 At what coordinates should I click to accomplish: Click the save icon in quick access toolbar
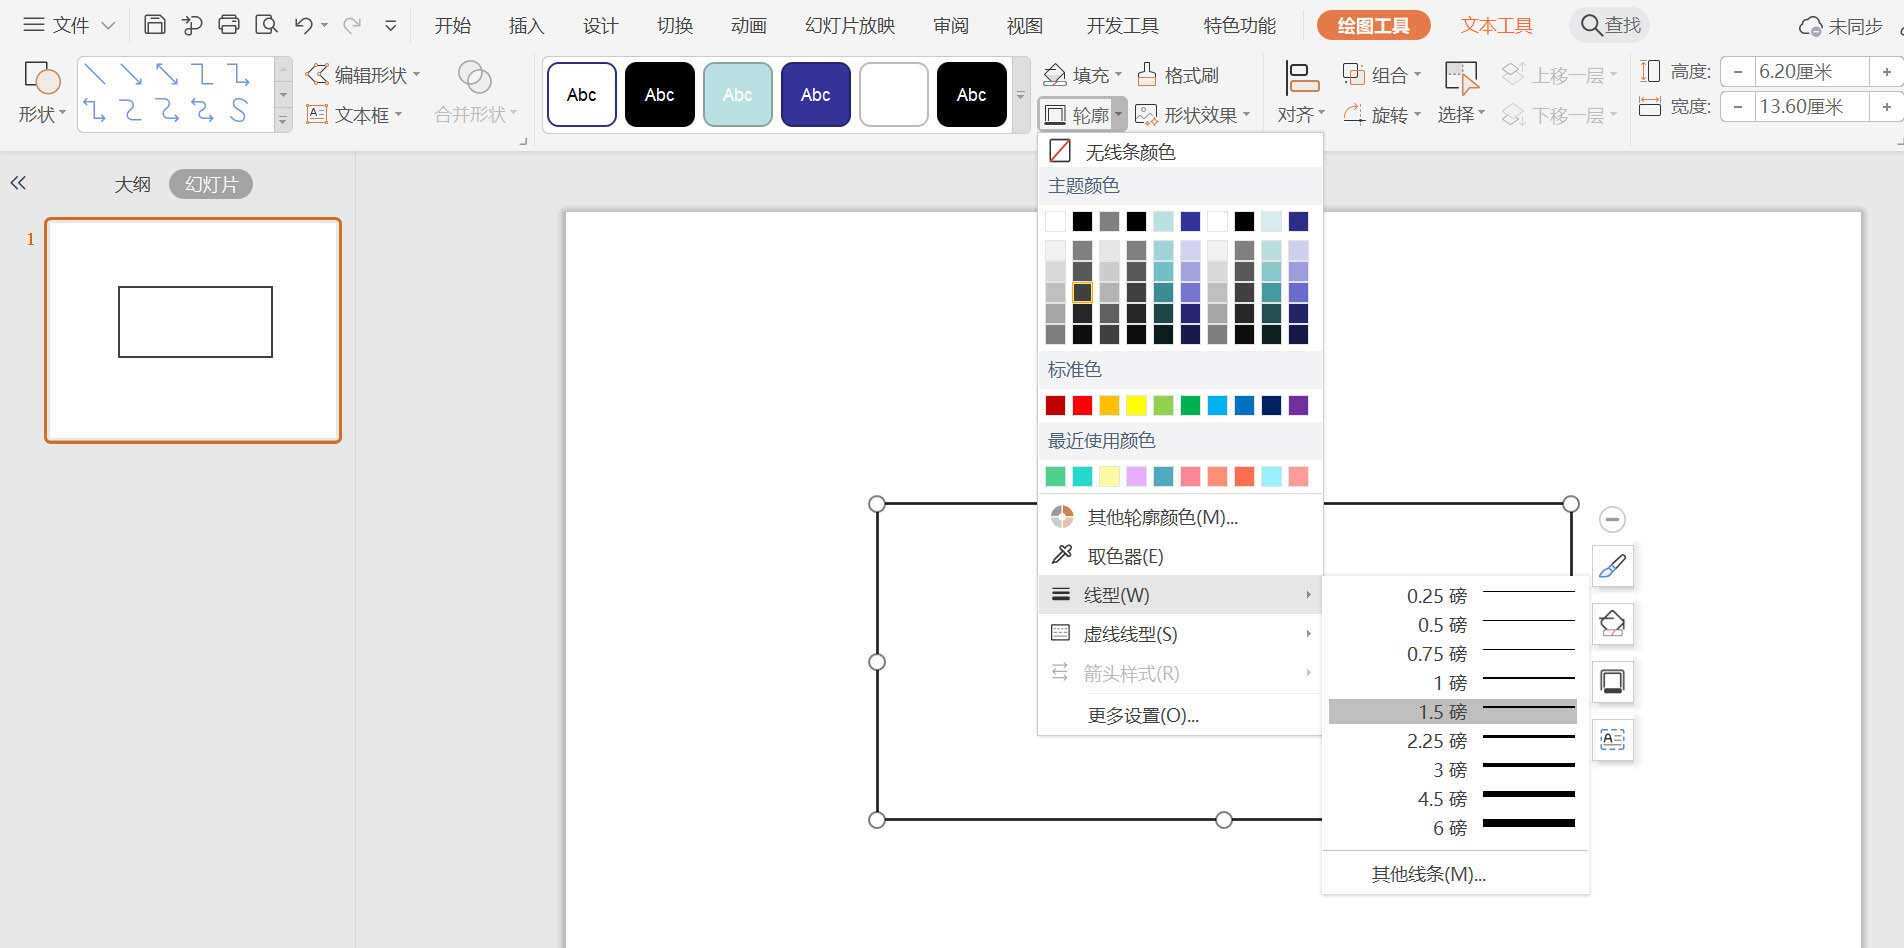coord(154,25)
